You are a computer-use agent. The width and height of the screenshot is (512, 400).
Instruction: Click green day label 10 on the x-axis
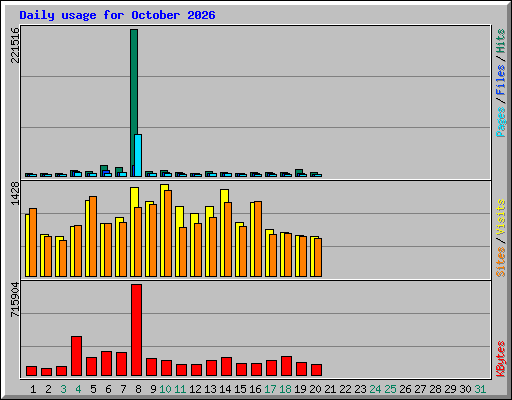point(165,389)
